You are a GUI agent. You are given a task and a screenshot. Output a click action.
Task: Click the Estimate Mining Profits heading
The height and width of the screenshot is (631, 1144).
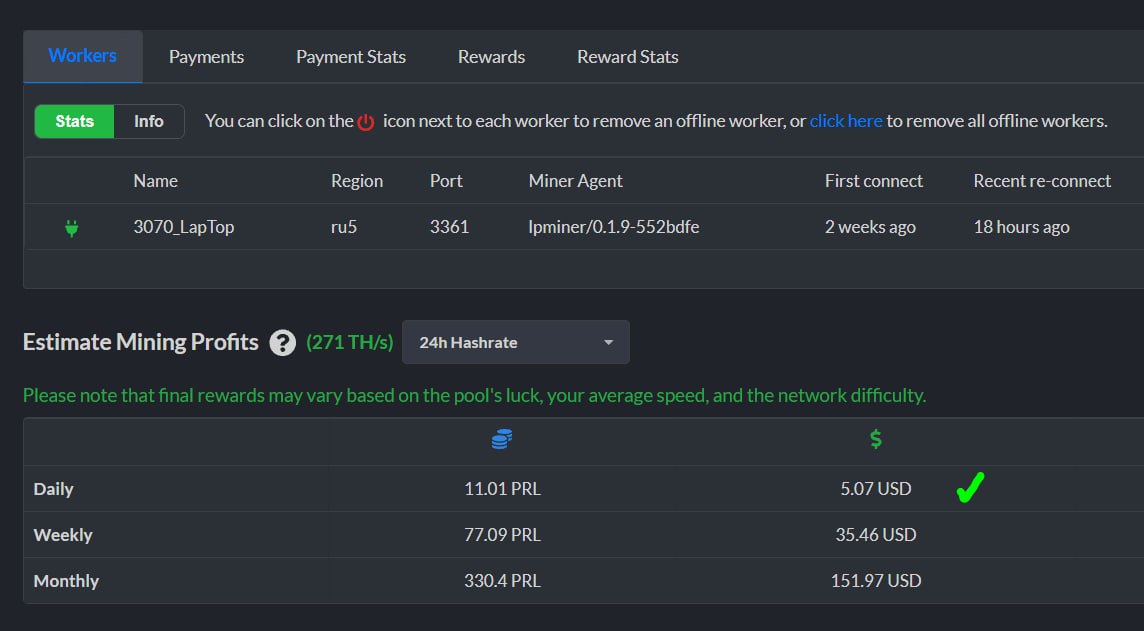click(x=141, y=342)
